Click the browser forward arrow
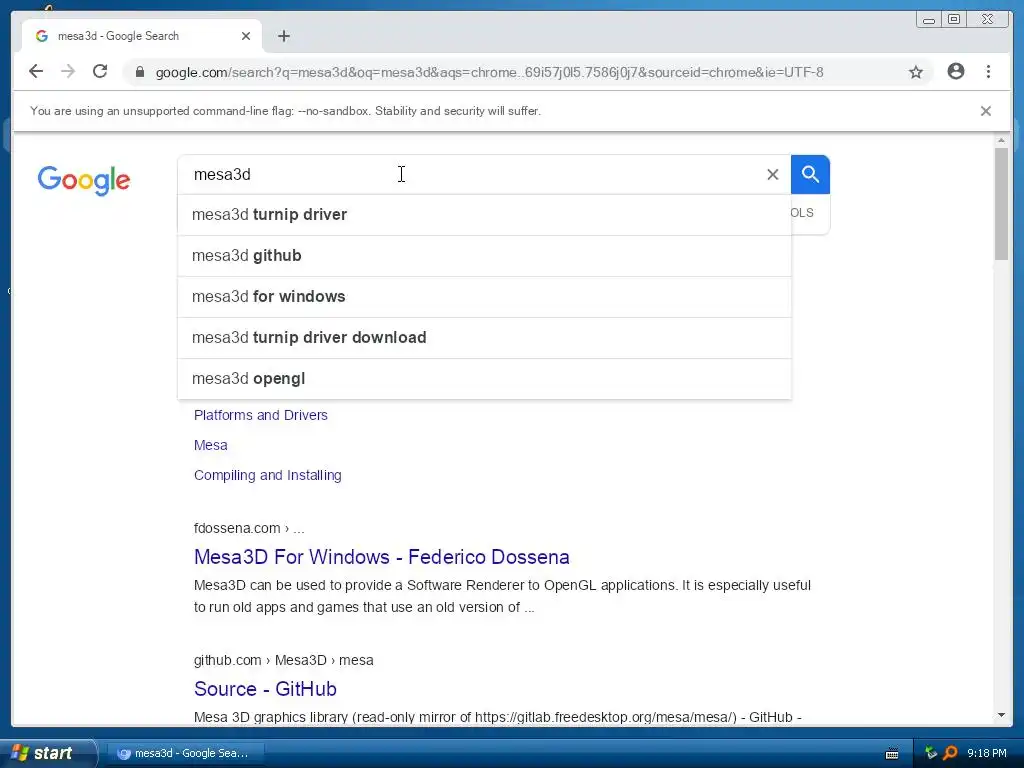The height and width of the screenshot is (768, 1024). (68, 71)
